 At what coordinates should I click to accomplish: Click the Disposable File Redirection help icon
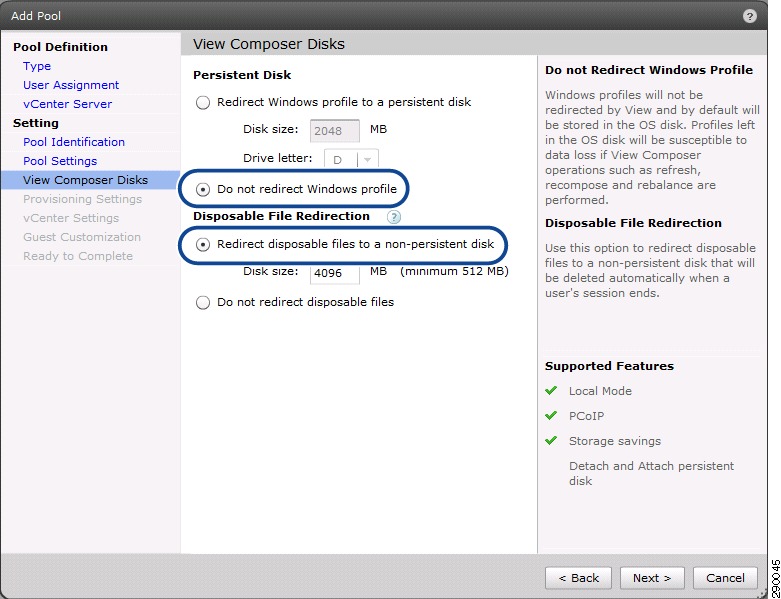point(393,217)
